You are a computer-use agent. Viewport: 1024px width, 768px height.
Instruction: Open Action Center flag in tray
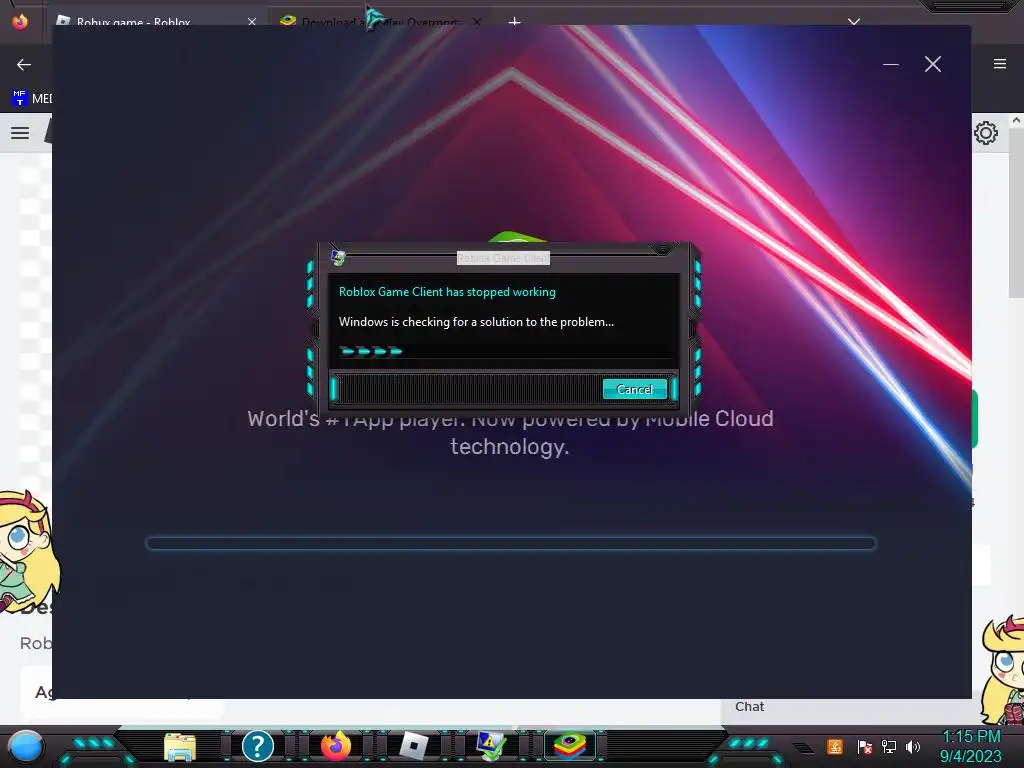click(x=864, y=746)
